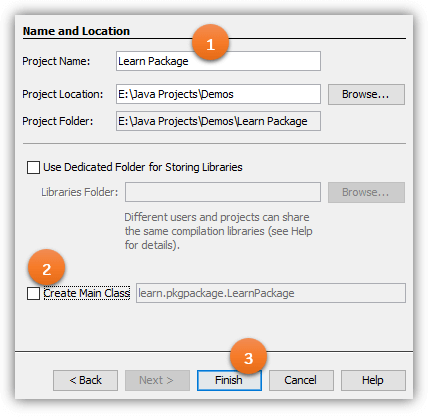430x420 pixels.
Task: Click the orange step 1 marker
Action: click(210, 43)
